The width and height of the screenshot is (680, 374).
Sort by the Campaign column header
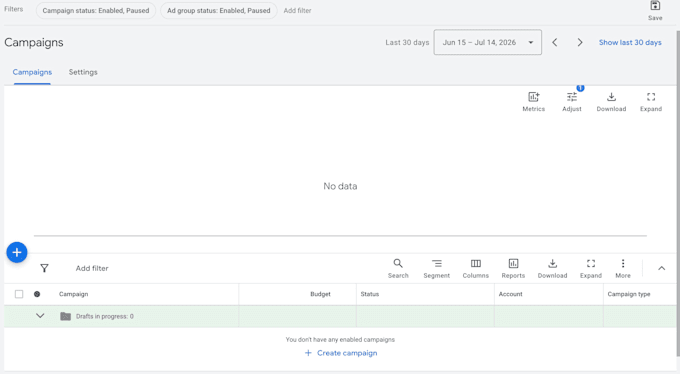tap(73, 294)
